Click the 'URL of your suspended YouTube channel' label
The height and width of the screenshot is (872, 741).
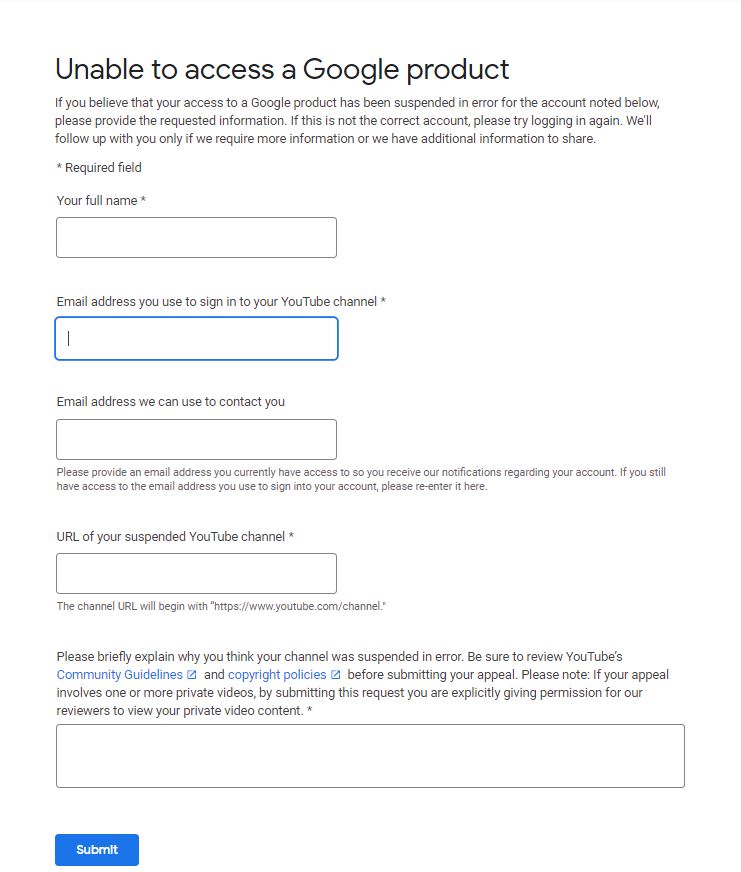point(175,536)
